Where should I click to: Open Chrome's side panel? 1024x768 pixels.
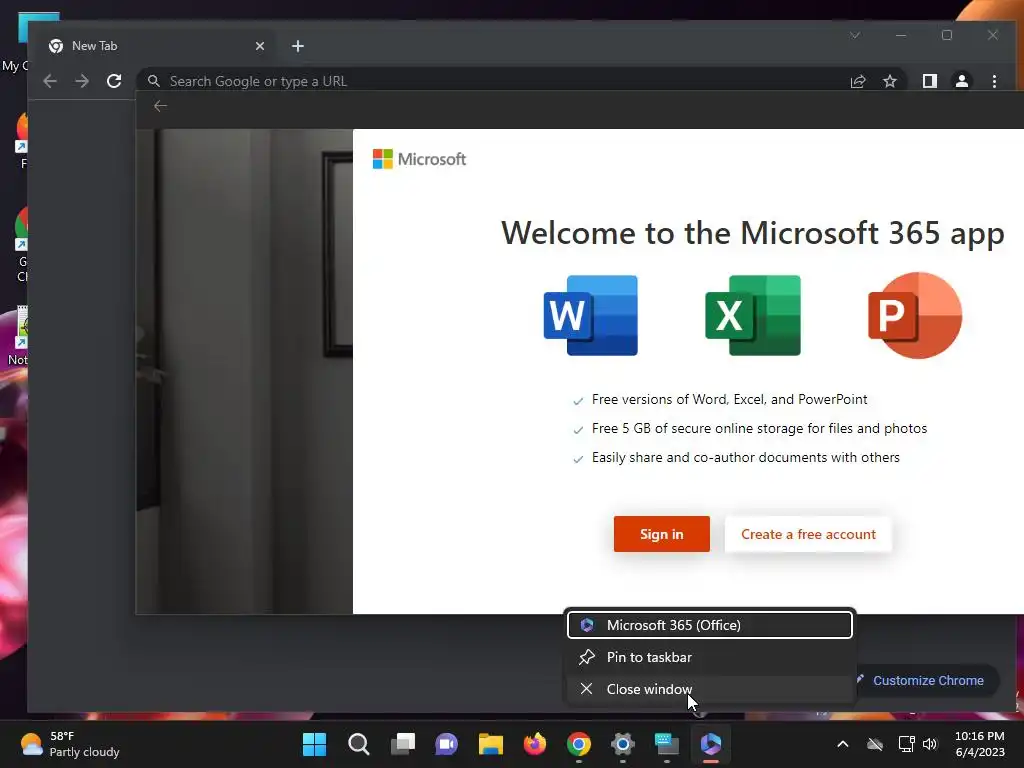point(929,81)
